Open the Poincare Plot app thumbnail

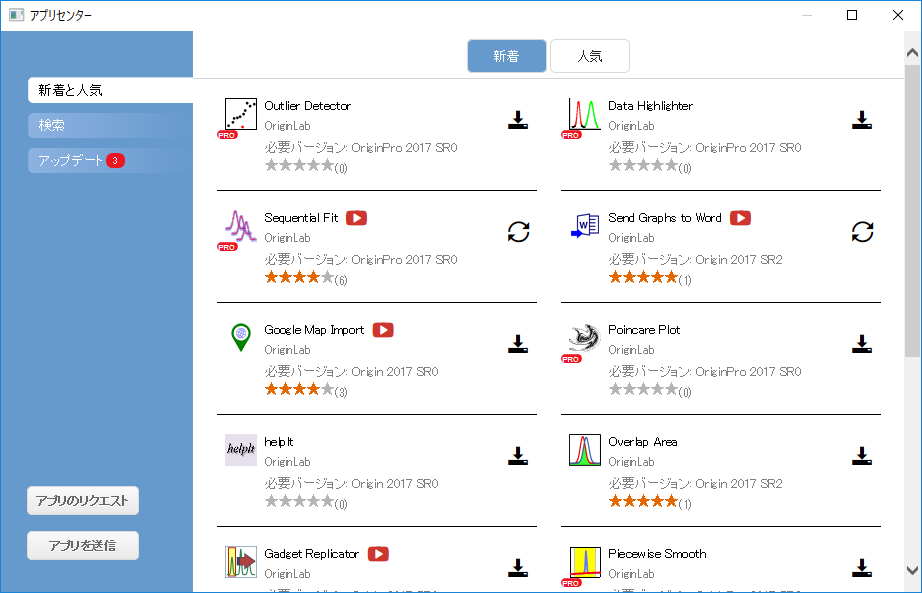pos(584,338)
